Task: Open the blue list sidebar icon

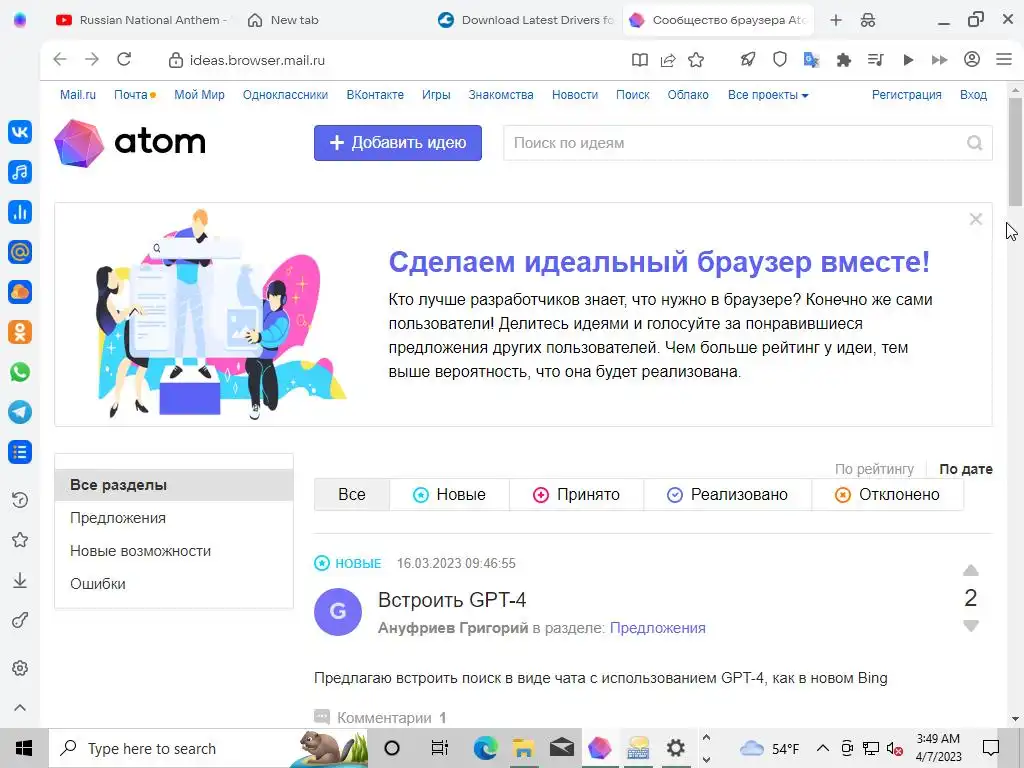Action: [20, 452]
